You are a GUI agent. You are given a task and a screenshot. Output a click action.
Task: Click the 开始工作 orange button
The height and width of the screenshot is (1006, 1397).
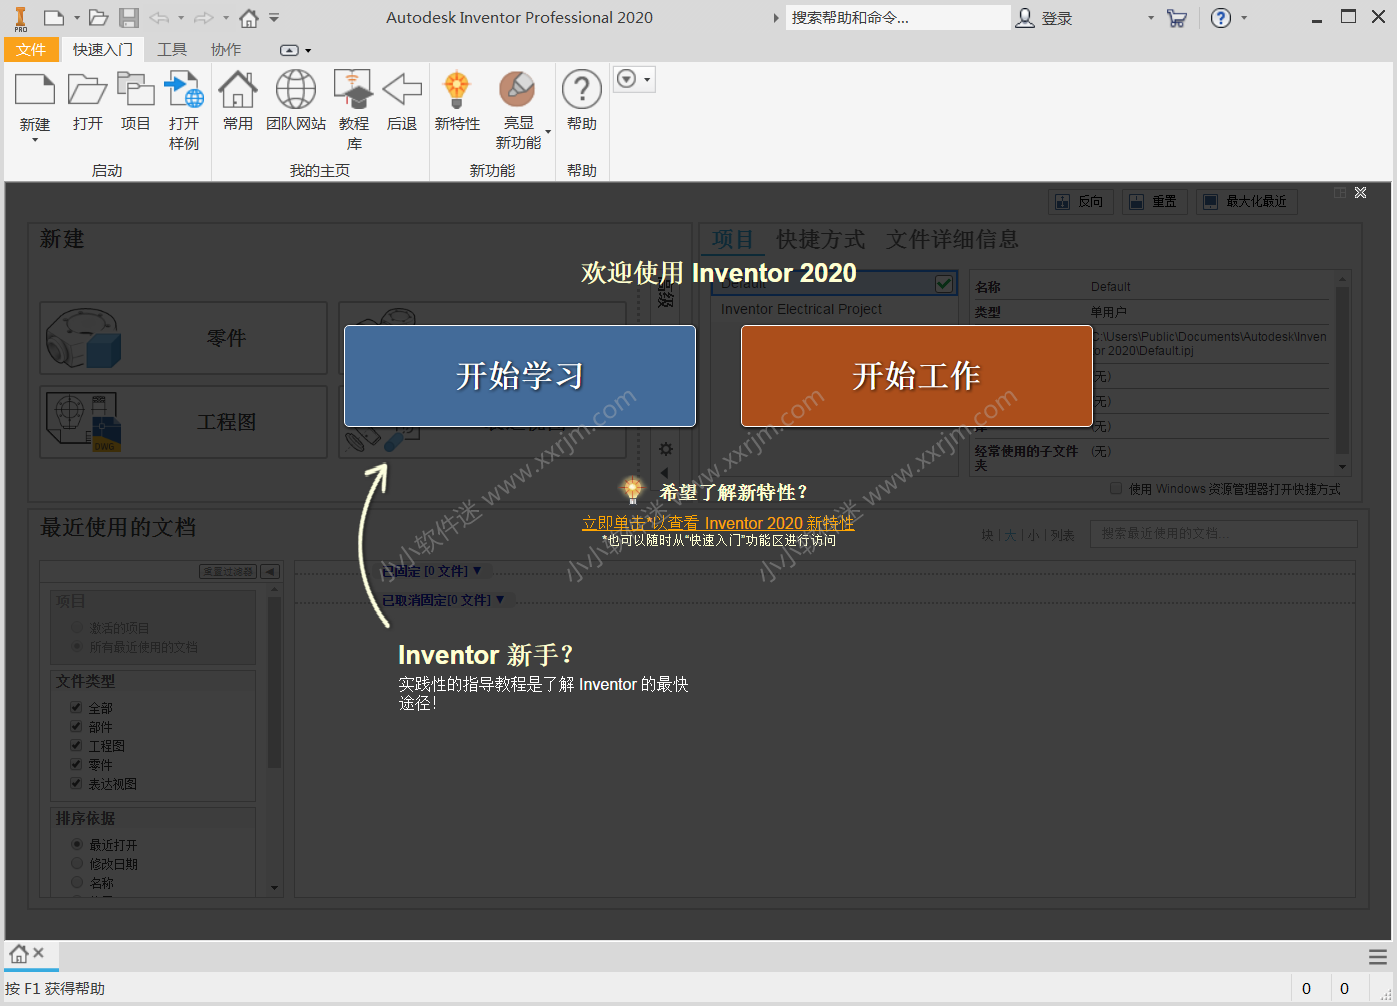point(917,376)
